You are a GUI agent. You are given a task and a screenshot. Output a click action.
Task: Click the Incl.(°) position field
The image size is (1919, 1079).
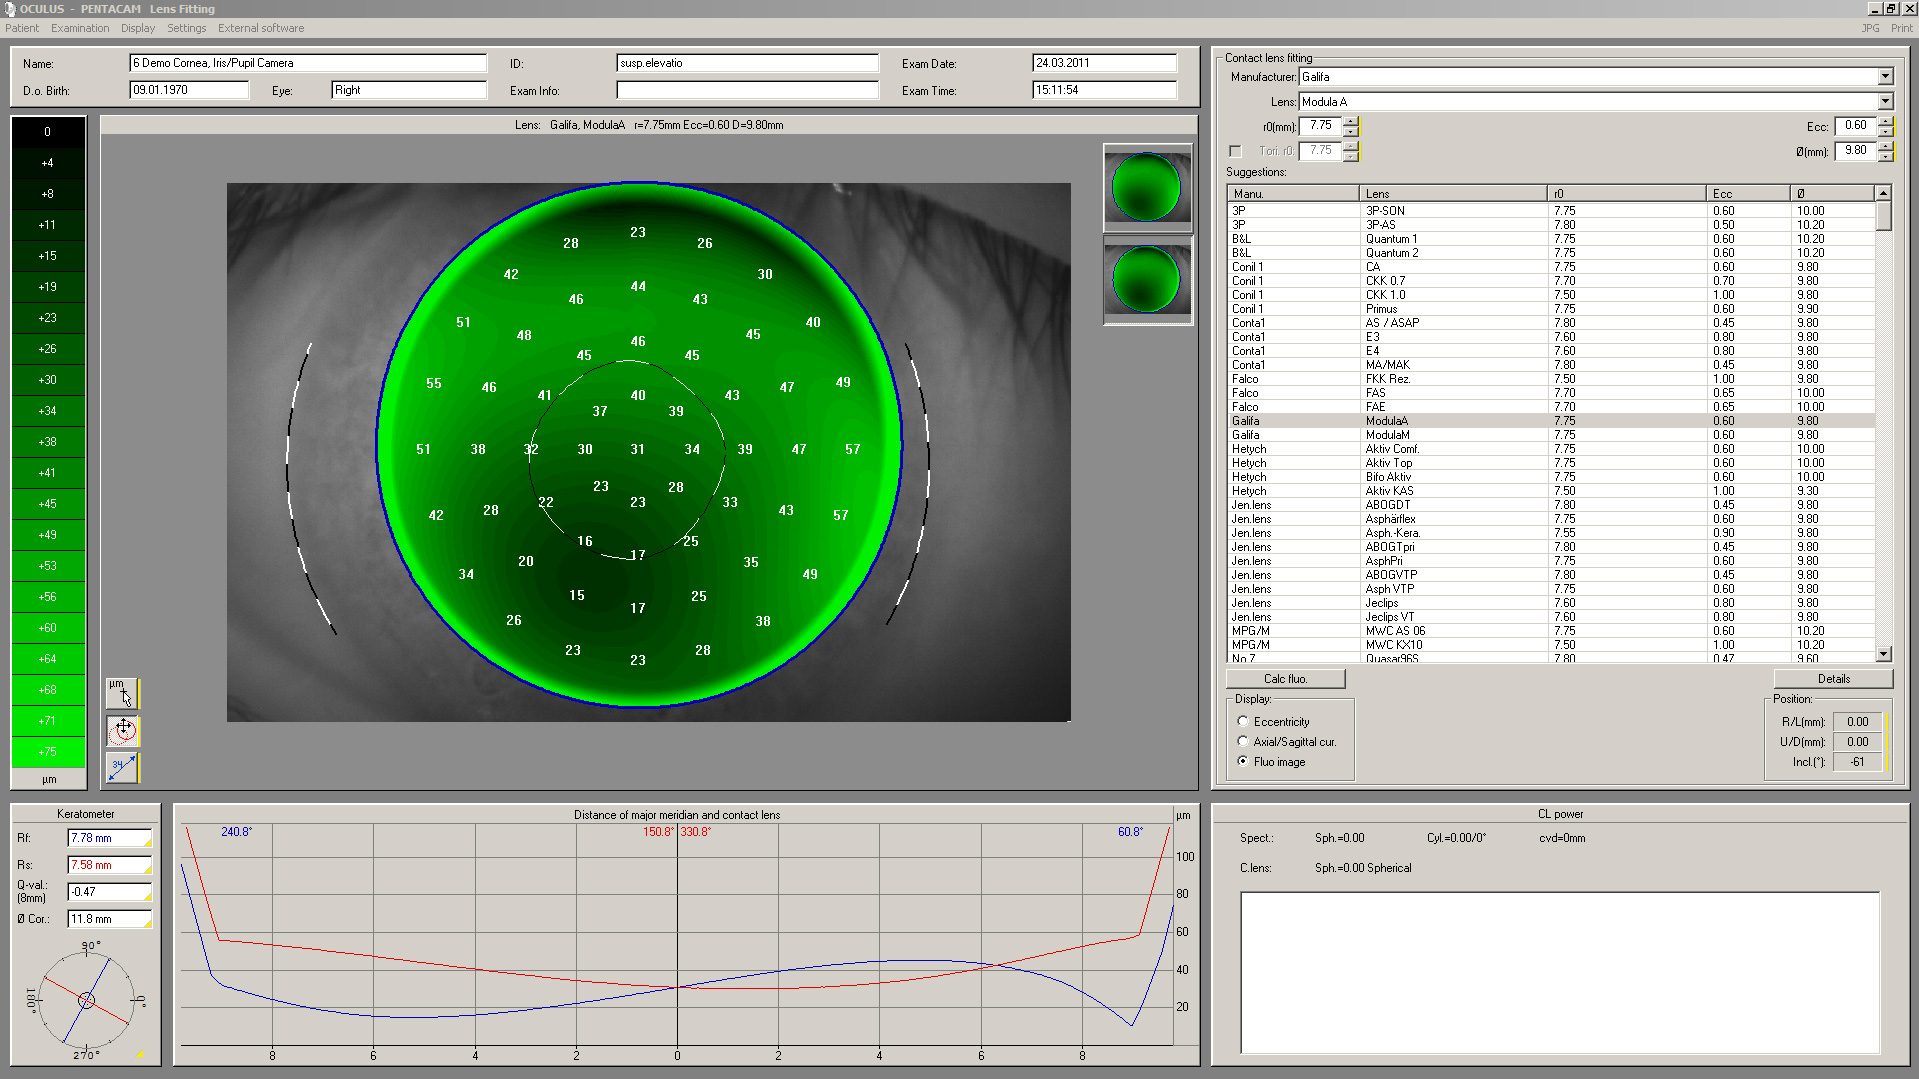1858,762
